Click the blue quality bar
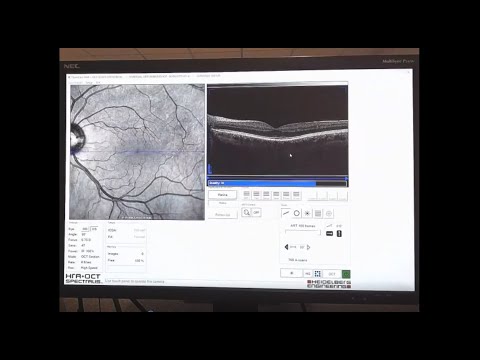This screenshot has height=360, width=480. (x=262, y=183)
